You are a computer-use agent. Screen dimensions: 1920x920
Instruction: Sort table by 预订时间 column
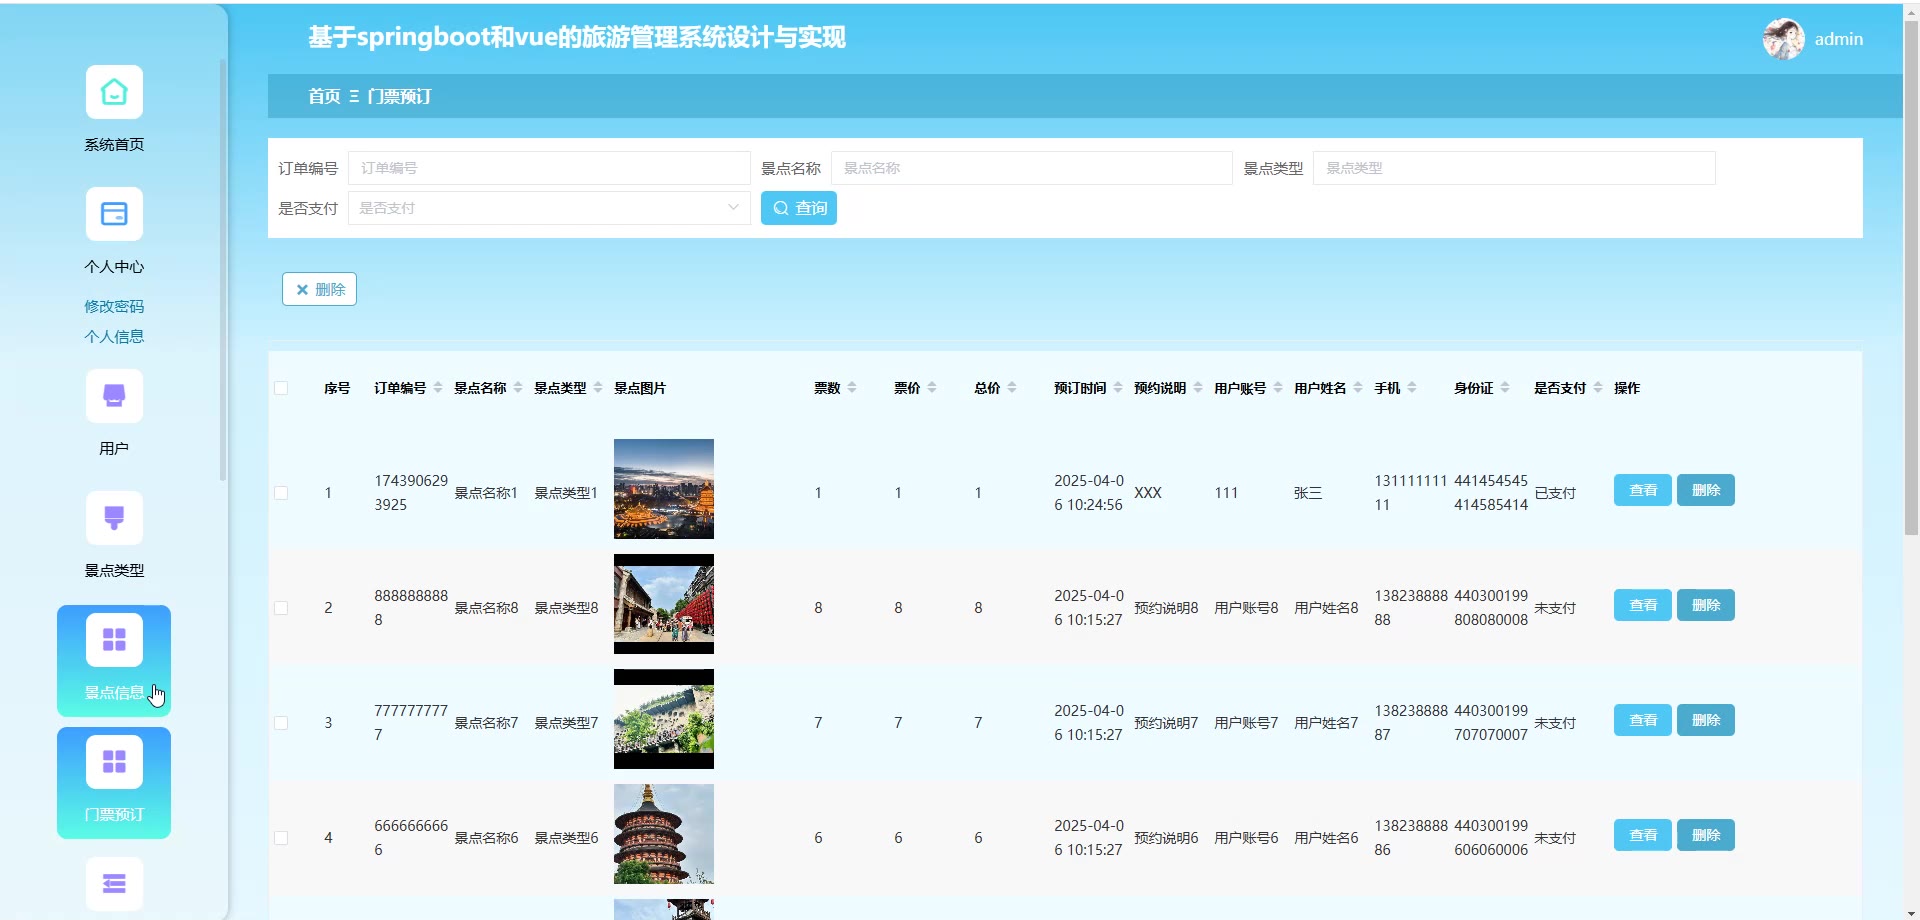point(1117,388)
